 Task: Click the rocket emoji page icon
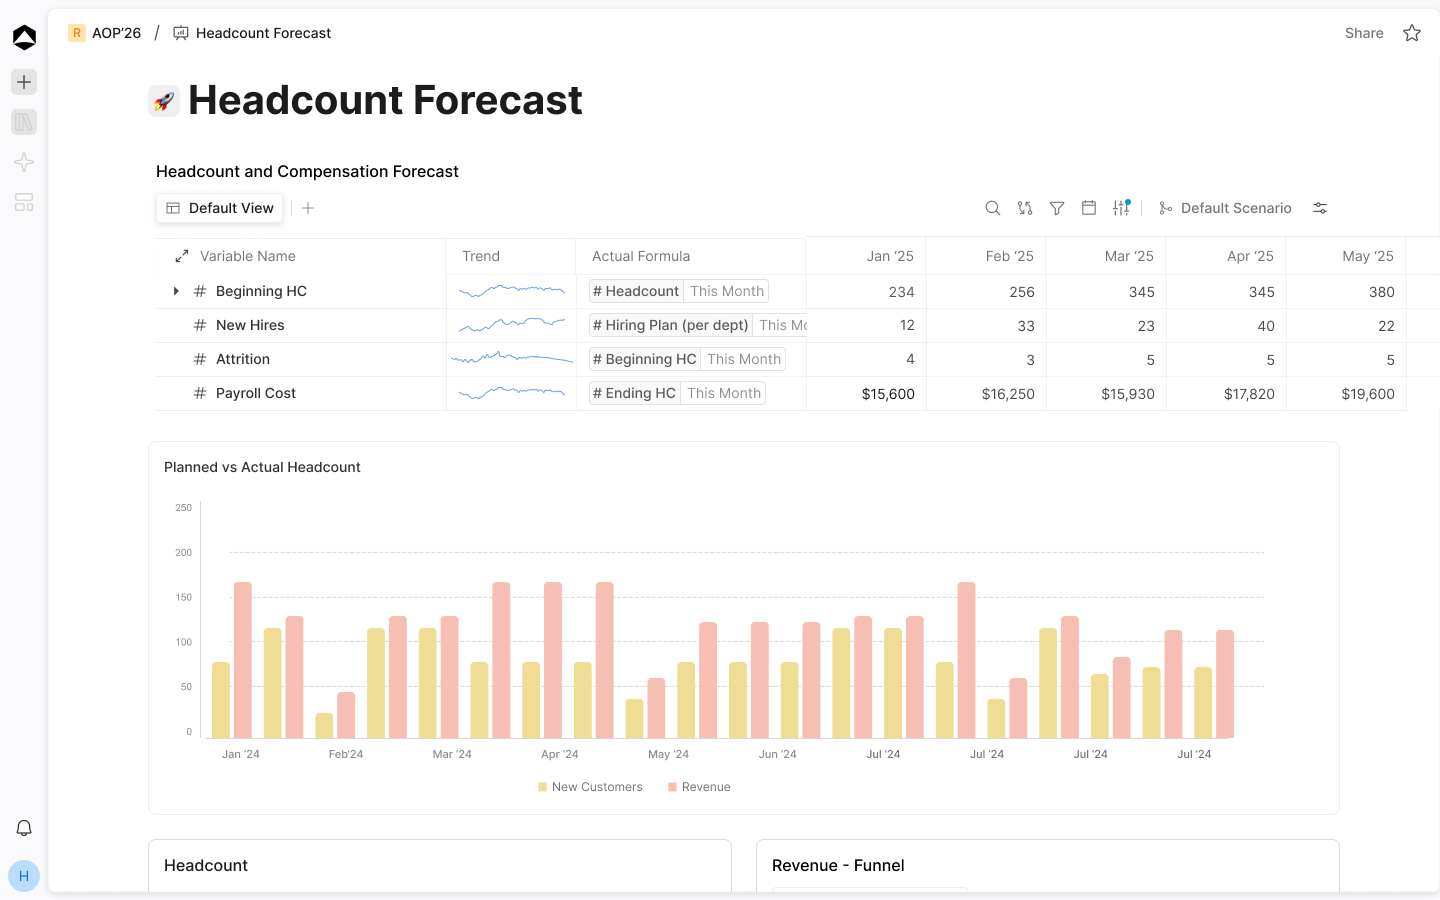(164, 101)
